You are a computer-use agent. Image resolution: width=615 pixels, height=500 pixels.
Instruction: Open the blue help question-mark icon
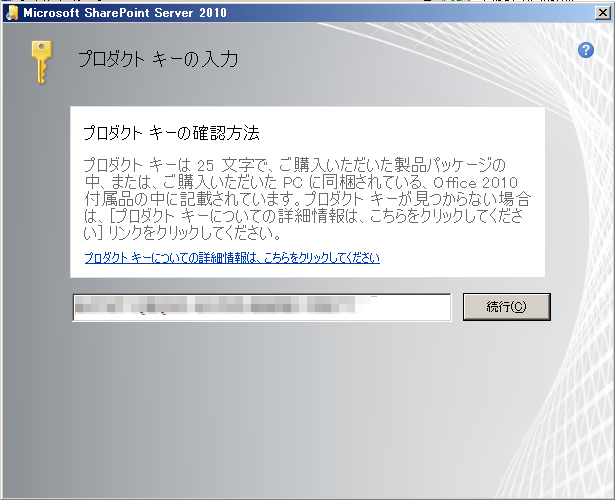[586, 50]
